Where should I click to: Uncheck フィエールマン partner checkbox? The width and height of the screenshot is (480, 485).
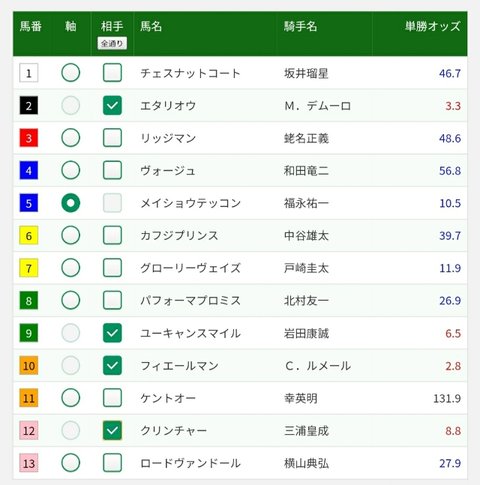(x=112, y=365)
